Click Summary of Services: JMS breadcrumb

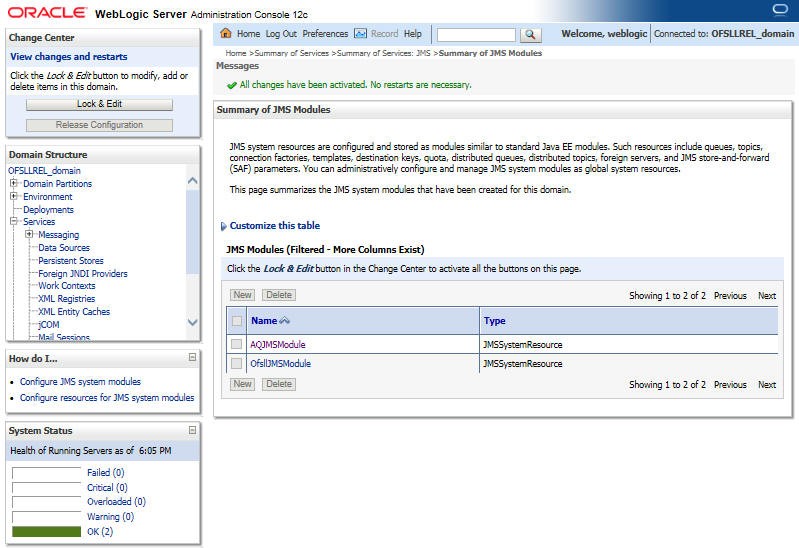coord(383,53)
